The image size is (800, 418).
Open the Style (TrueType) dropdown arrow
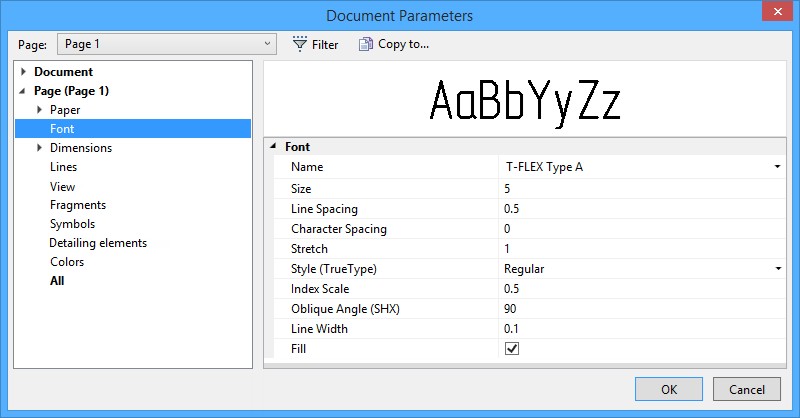pyautogui.click(x=777, y=269)
